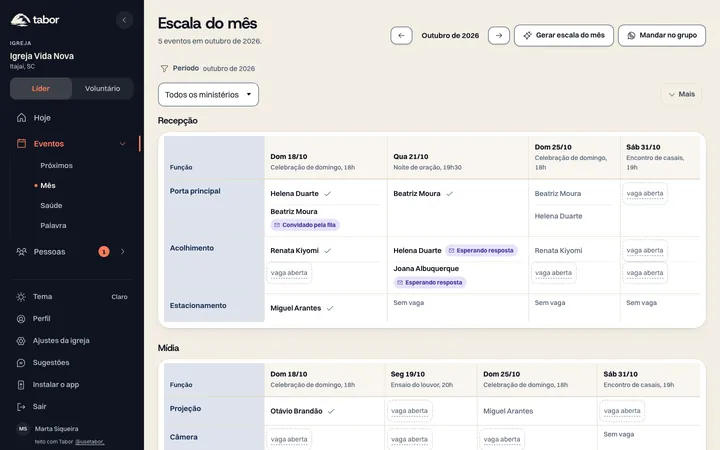Open the Próximos events page
The height and width of the screenshot is (450, 720).
[x=56, y=165]
